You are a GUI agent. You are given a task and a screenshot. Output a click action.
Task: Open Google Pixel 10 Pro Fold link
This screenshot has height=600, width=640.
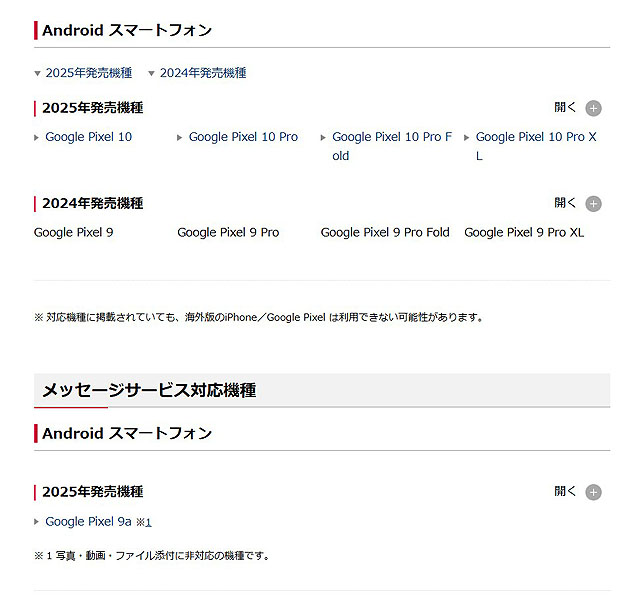coord(391,146)
